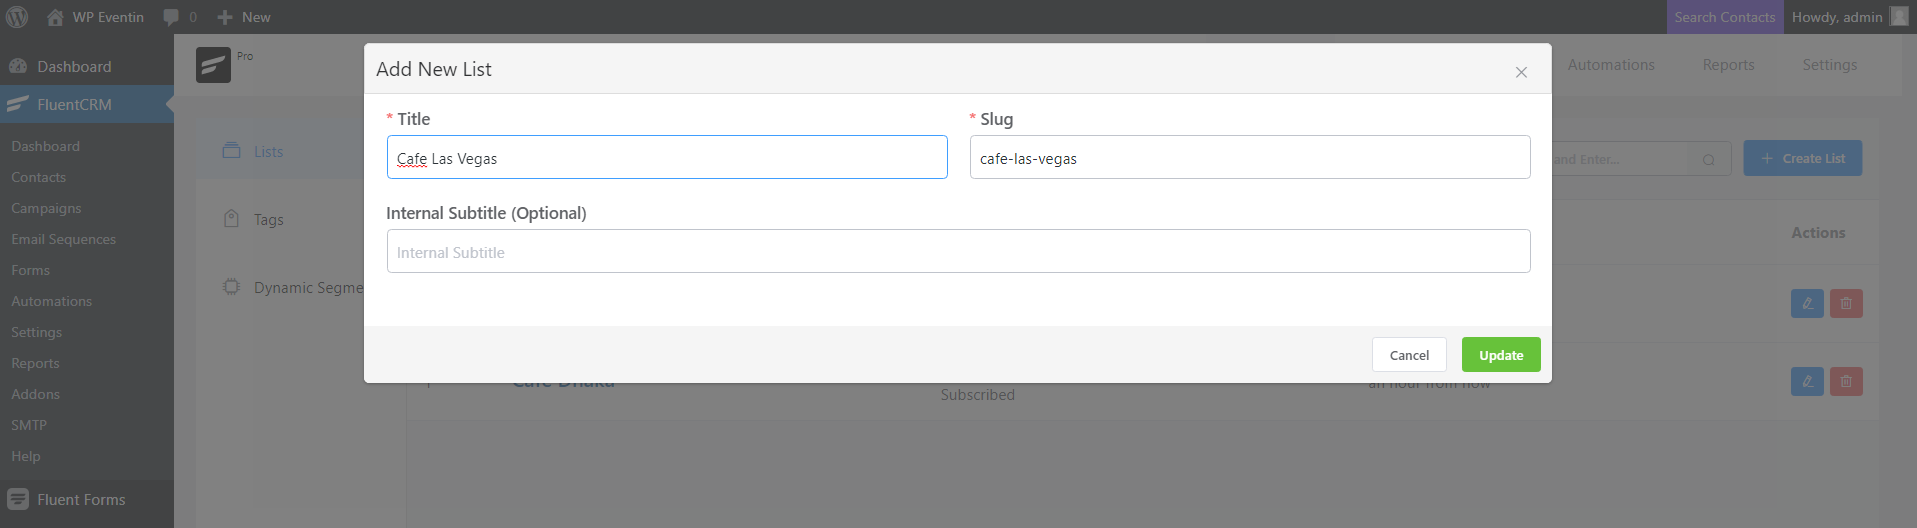Select Tags in the side panel
The width and height of the screenshot is (1917, 528).
pyautogui.click(x=268, y=220)
